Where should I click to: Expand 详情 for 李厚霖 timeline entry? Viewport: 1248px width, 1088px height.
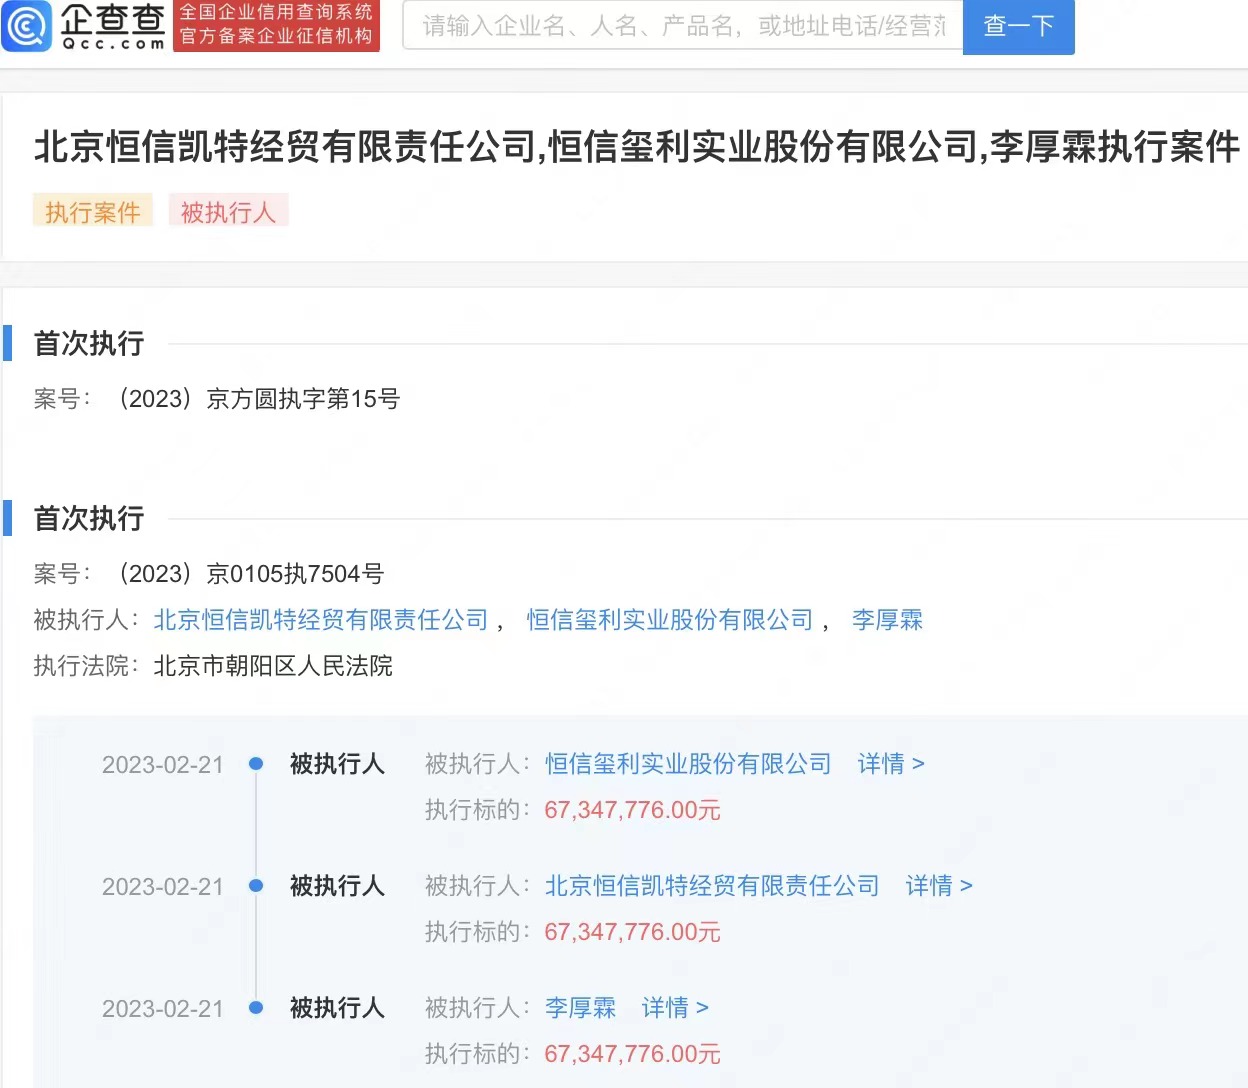pos(674,1008)
